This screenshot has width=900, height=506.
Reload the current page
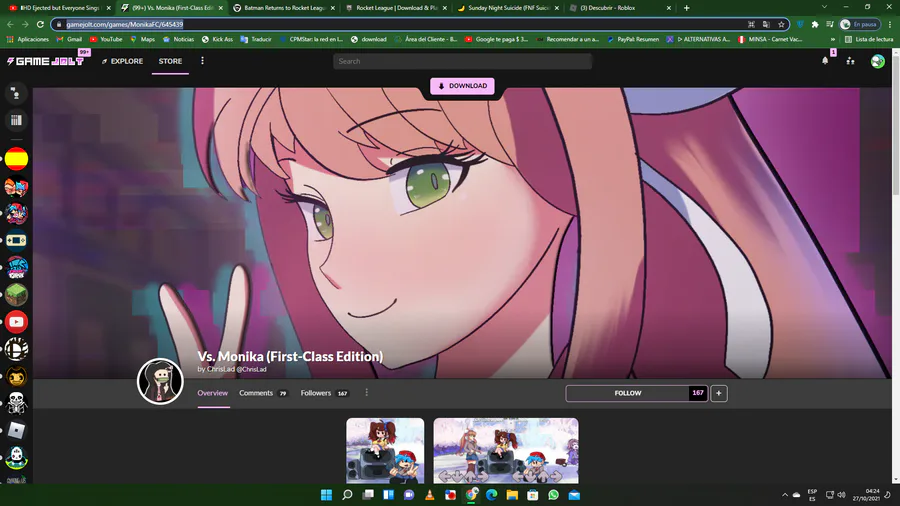[40, 24]
